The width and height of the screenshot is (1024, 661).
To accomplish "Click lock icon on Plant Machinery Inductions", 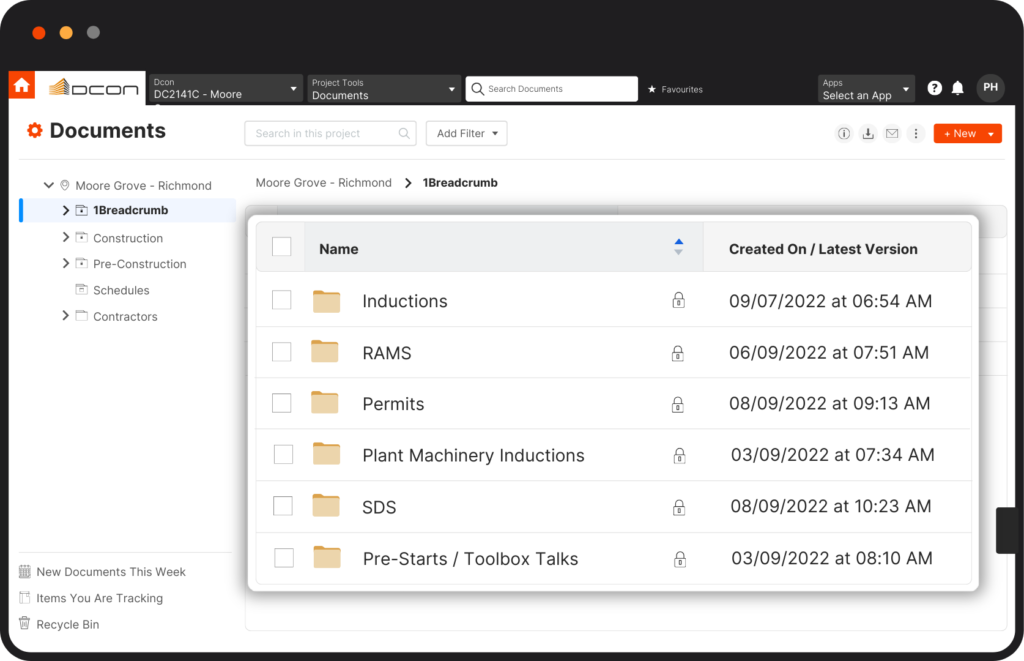I will coord(679,455).
